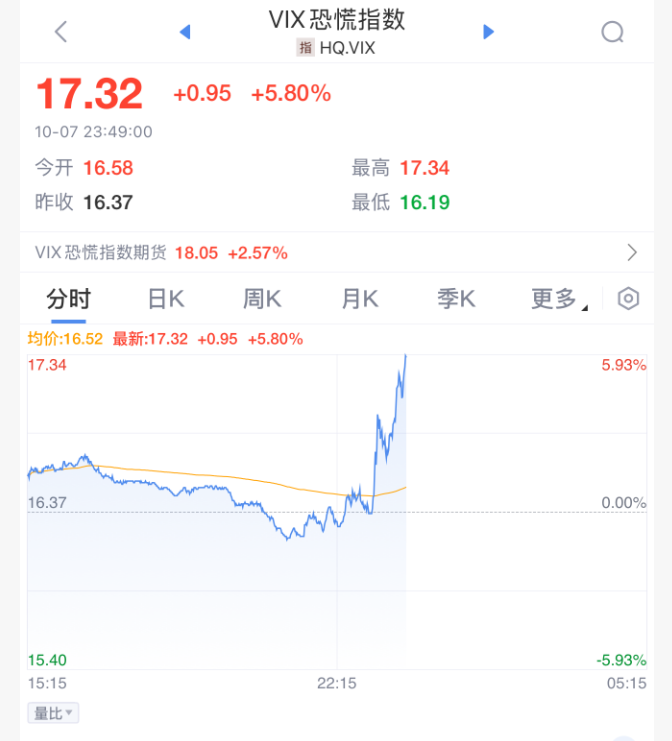Image resolution: width=672 pixels, height=741 pixels.
Task: Tap the index badge icon beside HQ.VIX
Action: [x=305, y=47]
